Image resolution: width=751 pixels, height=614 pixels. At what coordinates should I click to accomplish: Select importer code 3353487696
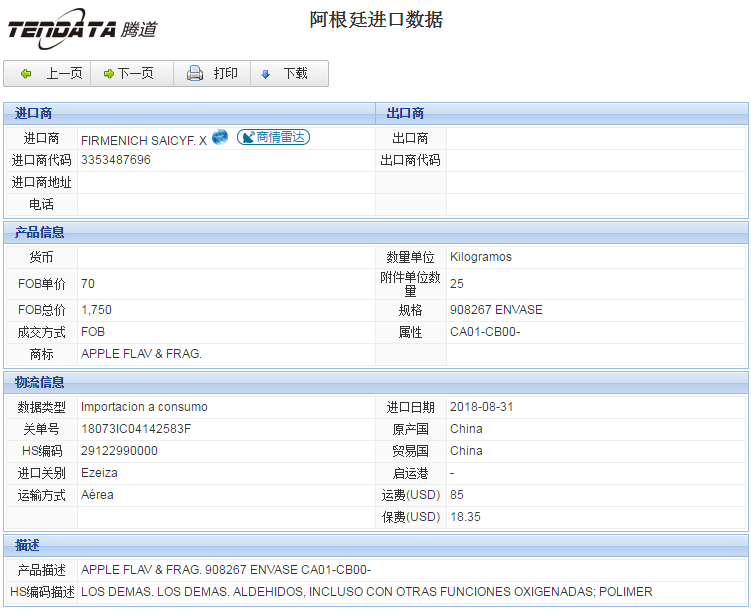coord(116,160)
